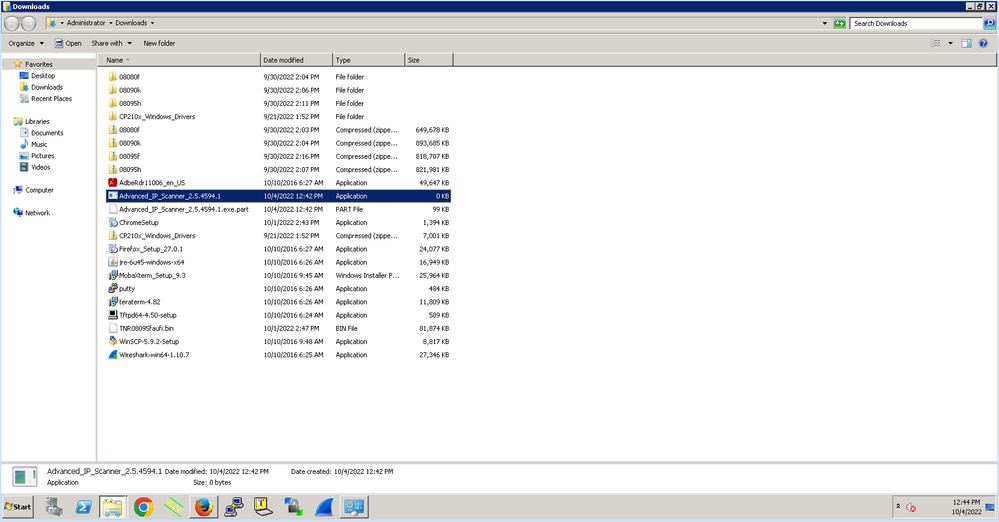
Task: Launch Firefox from the taskbar
Action: pos(203,507)
